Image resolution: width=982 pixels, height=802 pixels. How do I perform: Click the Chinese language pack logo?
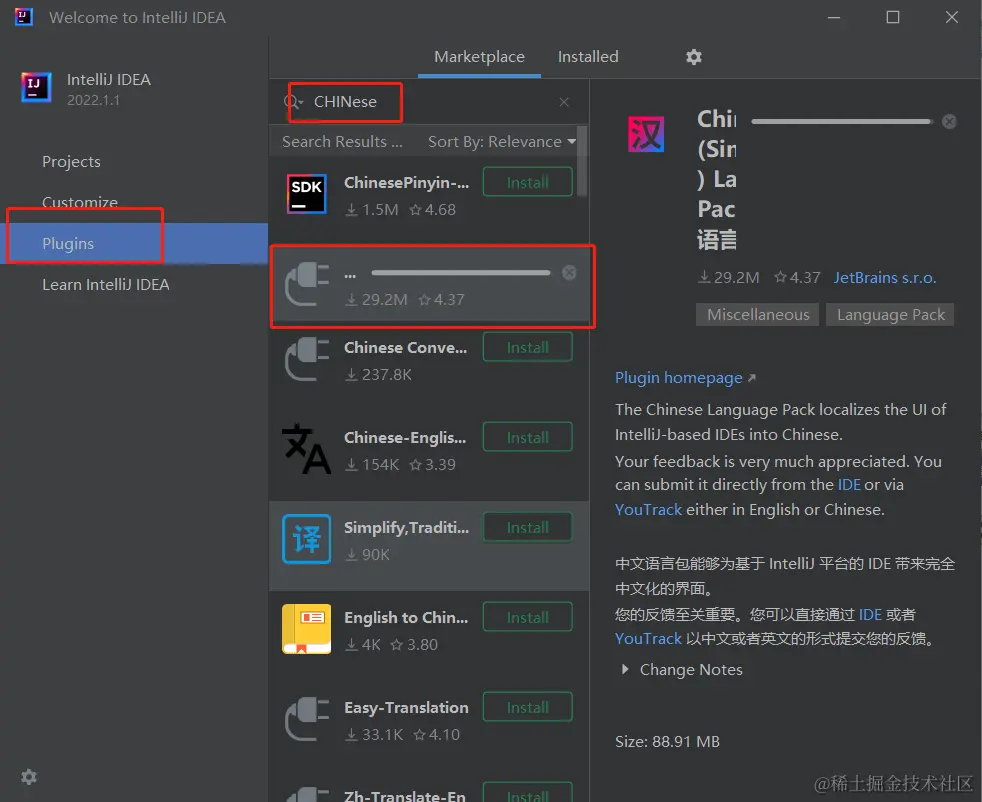coord(646,135)
